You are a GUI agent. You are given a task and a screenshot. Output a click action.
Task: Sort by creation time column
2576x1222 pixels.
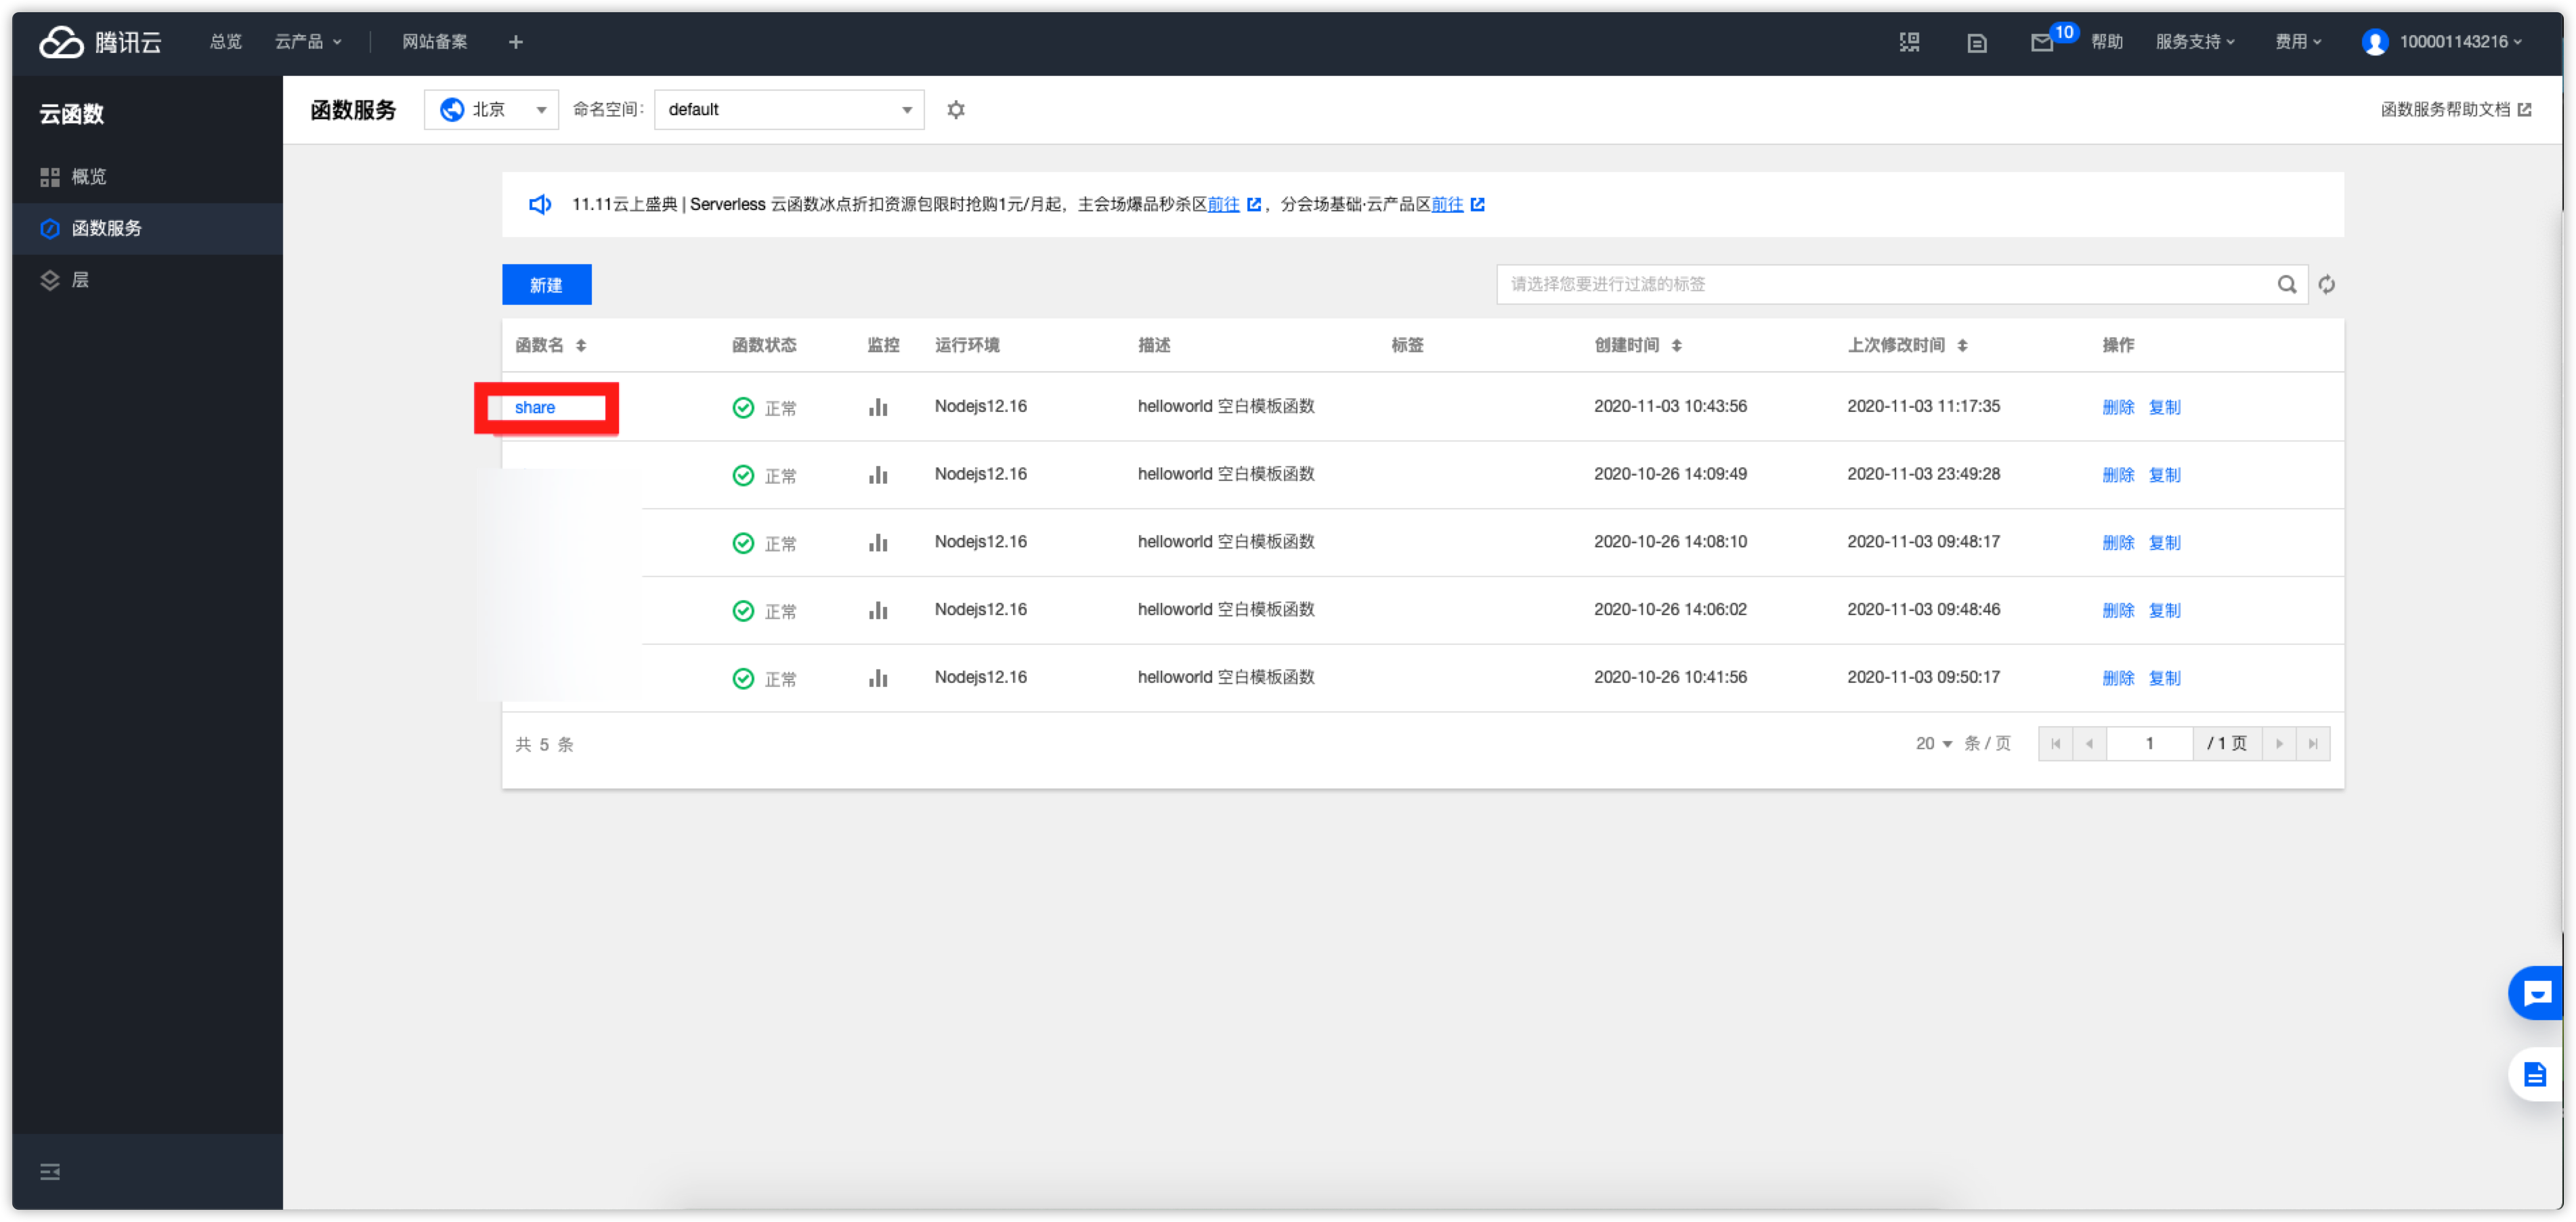(1677, 346)
